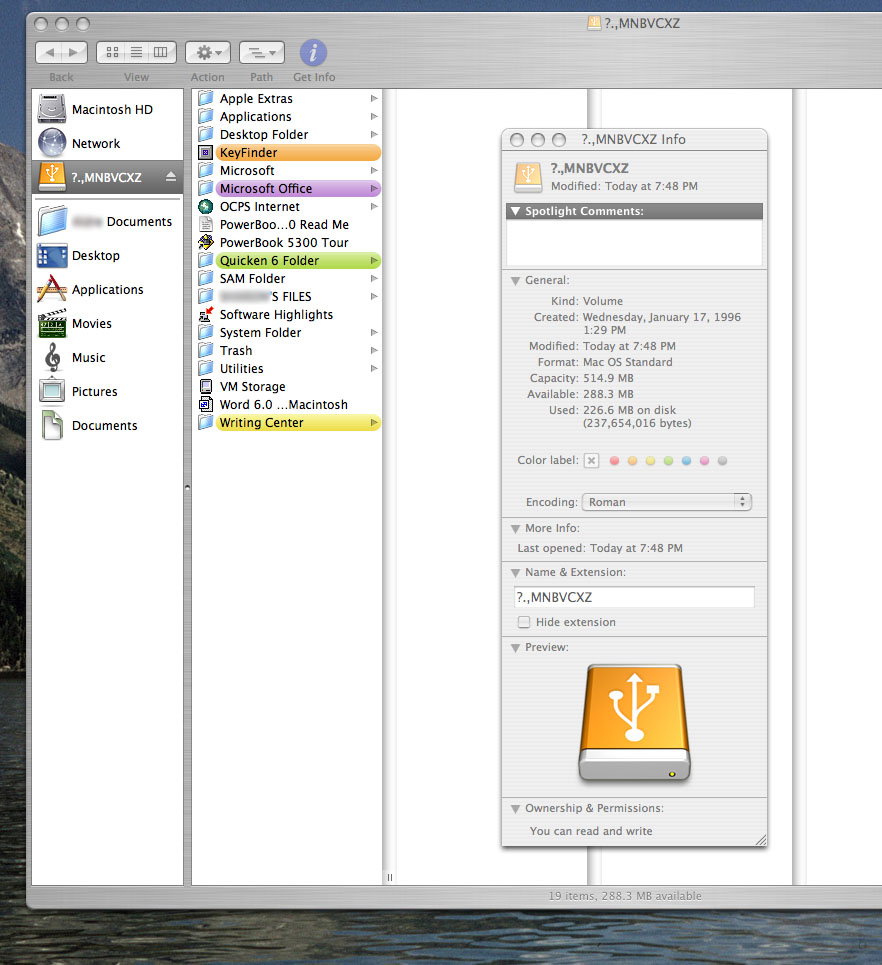
Task: Apply the green color label
Action: (x=668, y=460)
